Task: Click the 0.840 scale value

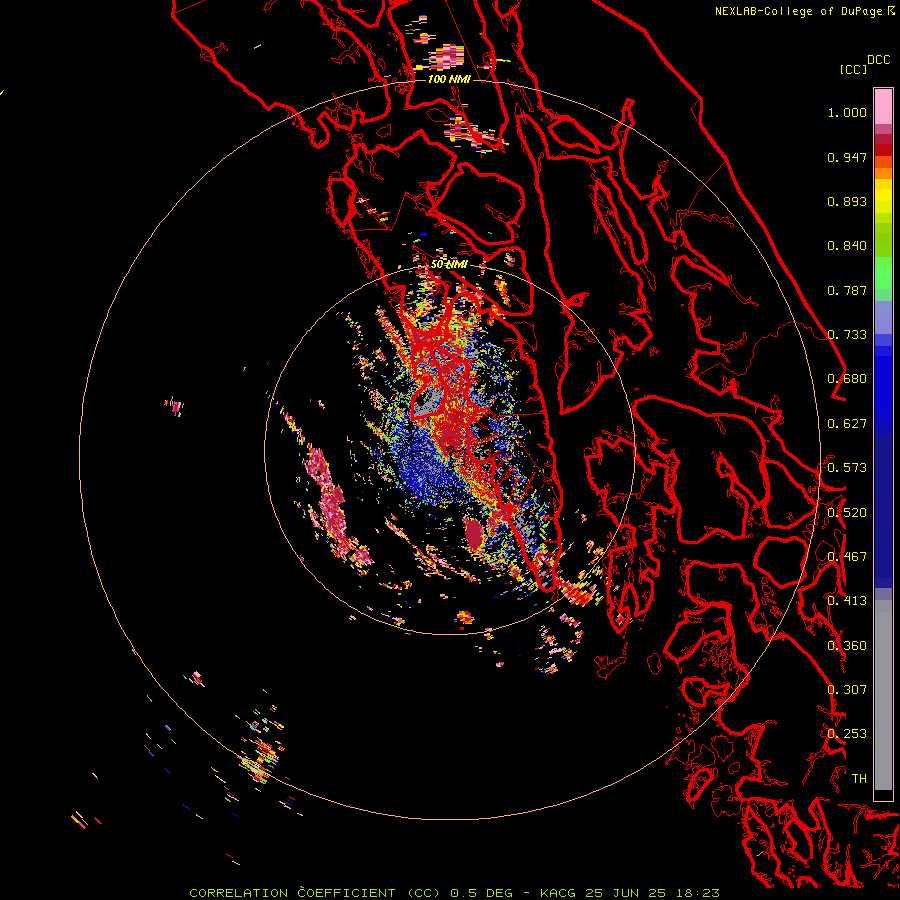Action: pyautogui.click(x=847, y=246)
